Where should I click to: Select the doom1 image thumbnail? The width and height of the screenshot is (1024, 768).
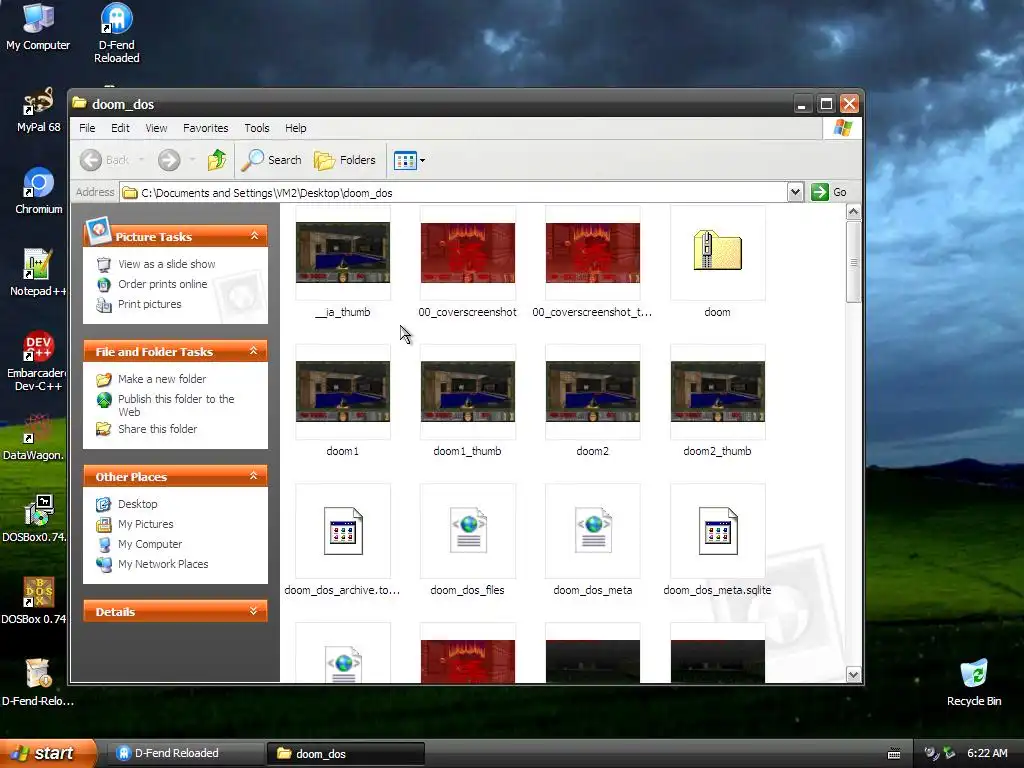pyautogui.click(x=343, y=392)
